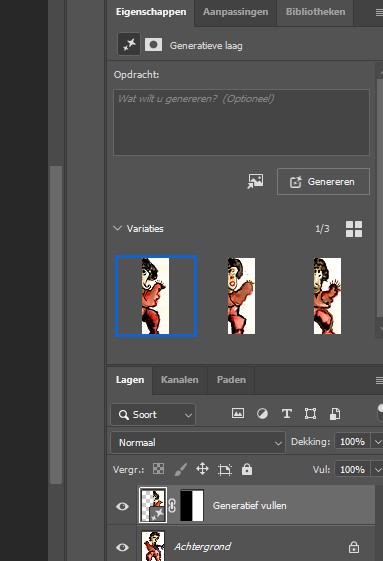Open the Eigenschappen panel menu
The image size is (383, 561).
click(379, 13)
